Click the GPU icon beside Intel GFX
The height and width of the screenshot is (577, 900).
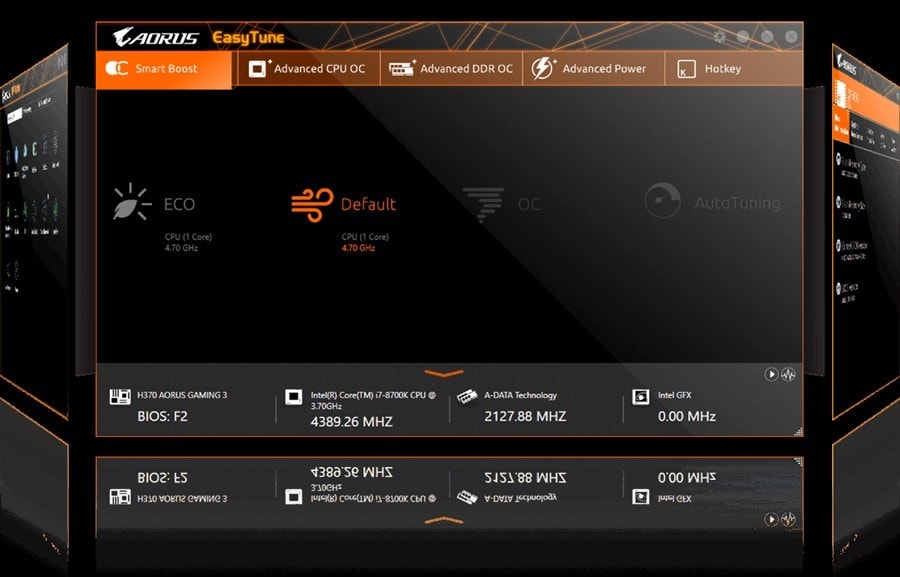tap(641, 397)
